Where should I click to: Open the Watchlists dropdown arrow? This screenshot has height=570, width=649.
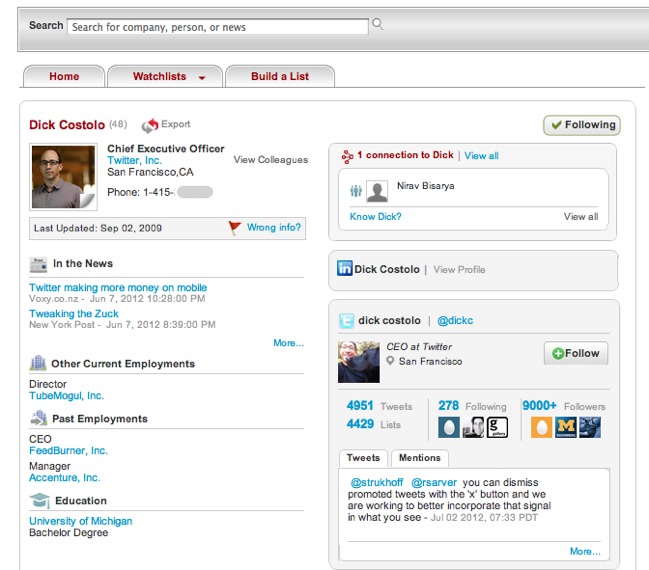pos(202,77)
